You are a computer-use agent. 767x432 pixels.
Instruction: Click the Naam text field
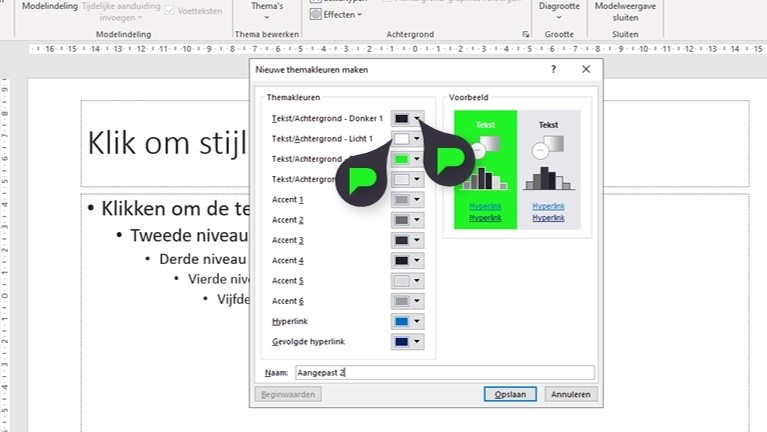pos(445,373)
